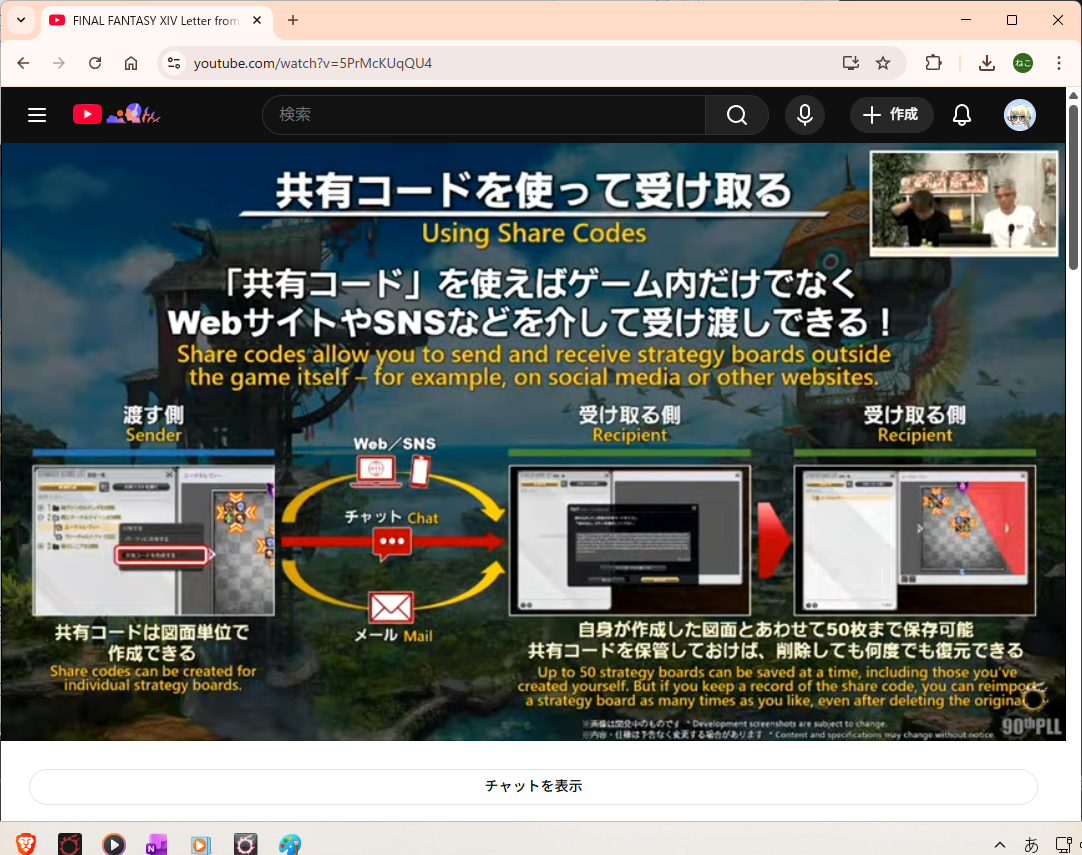Open a new browser tab
The image size is (1082, 855).
pyautogui.click(x=293, y=20)
